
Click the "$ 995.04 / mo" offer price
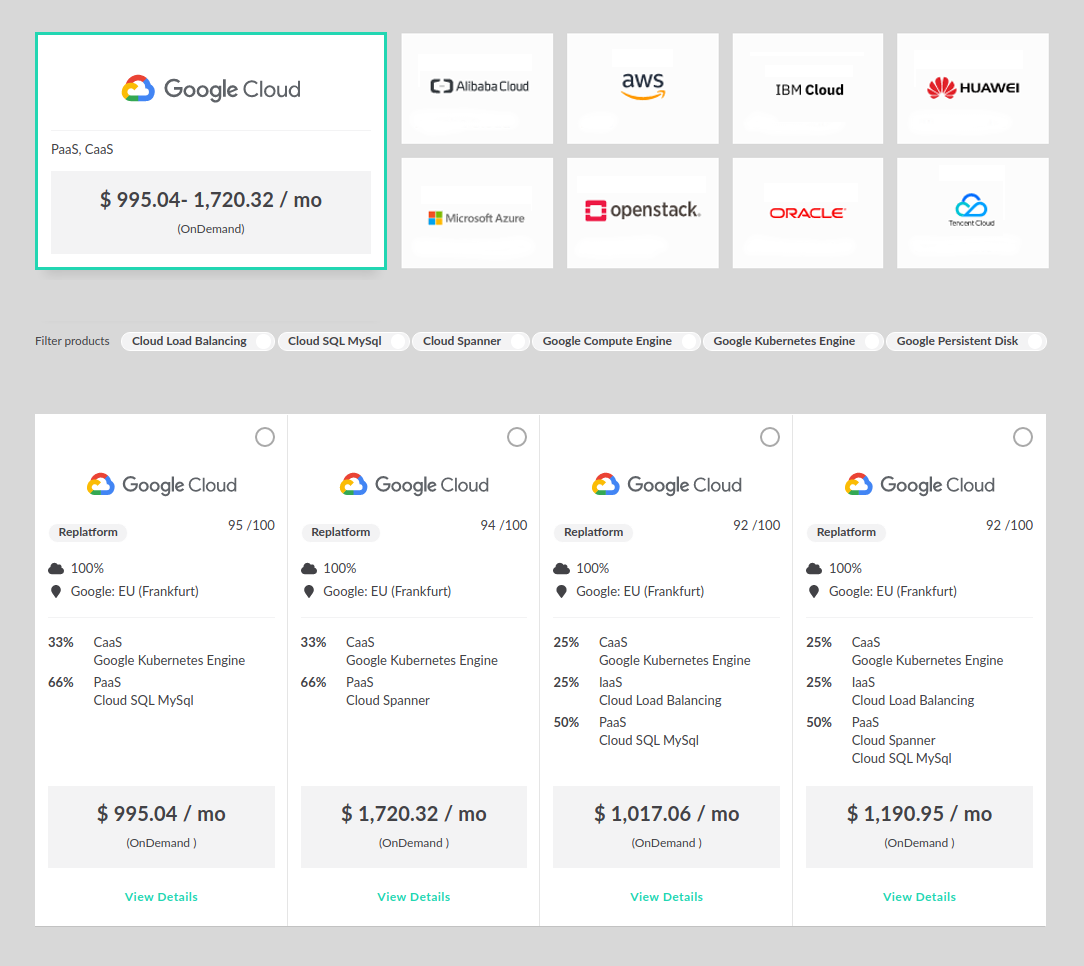click(x=161, y=814)
